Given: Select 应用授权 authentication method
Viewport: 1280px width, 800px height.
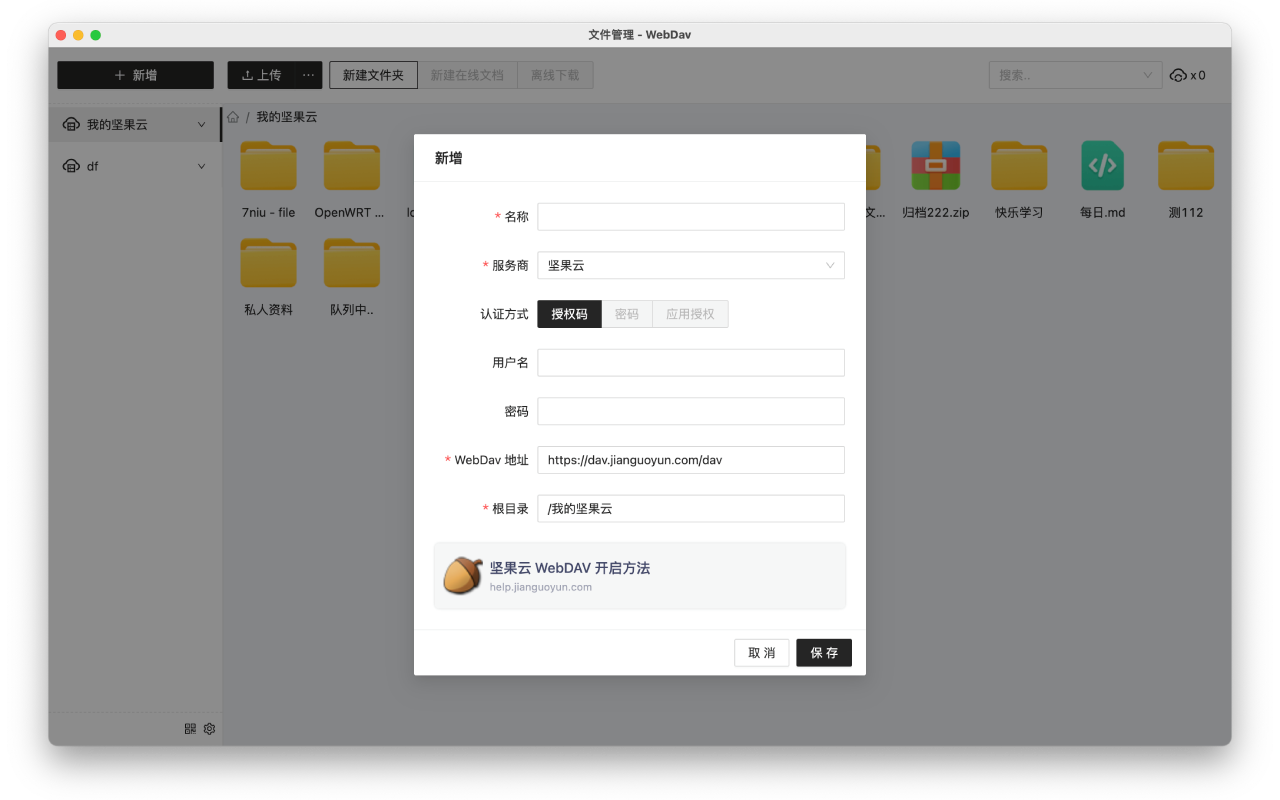Looking at the screenshot, I should 691,314.
